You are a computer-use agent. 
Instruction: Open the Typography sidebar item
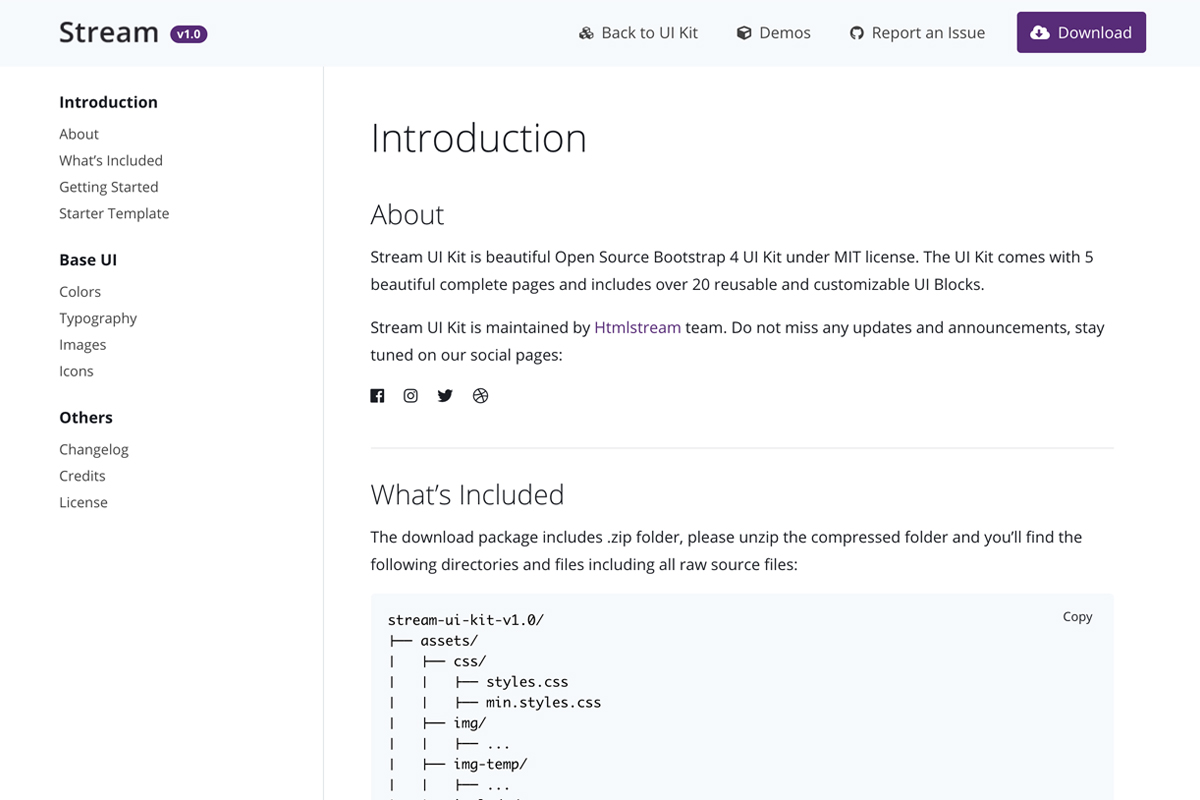[x=98, y=318]
